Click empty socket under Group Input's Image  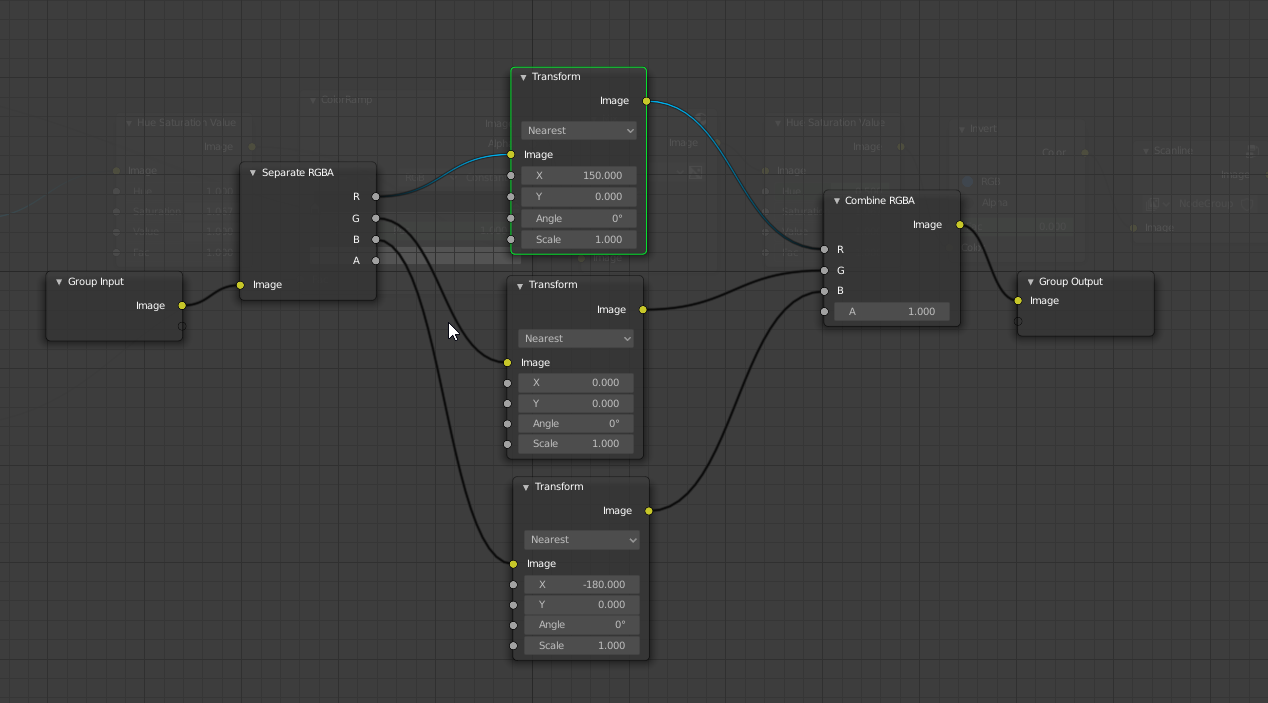coord(182,326)
